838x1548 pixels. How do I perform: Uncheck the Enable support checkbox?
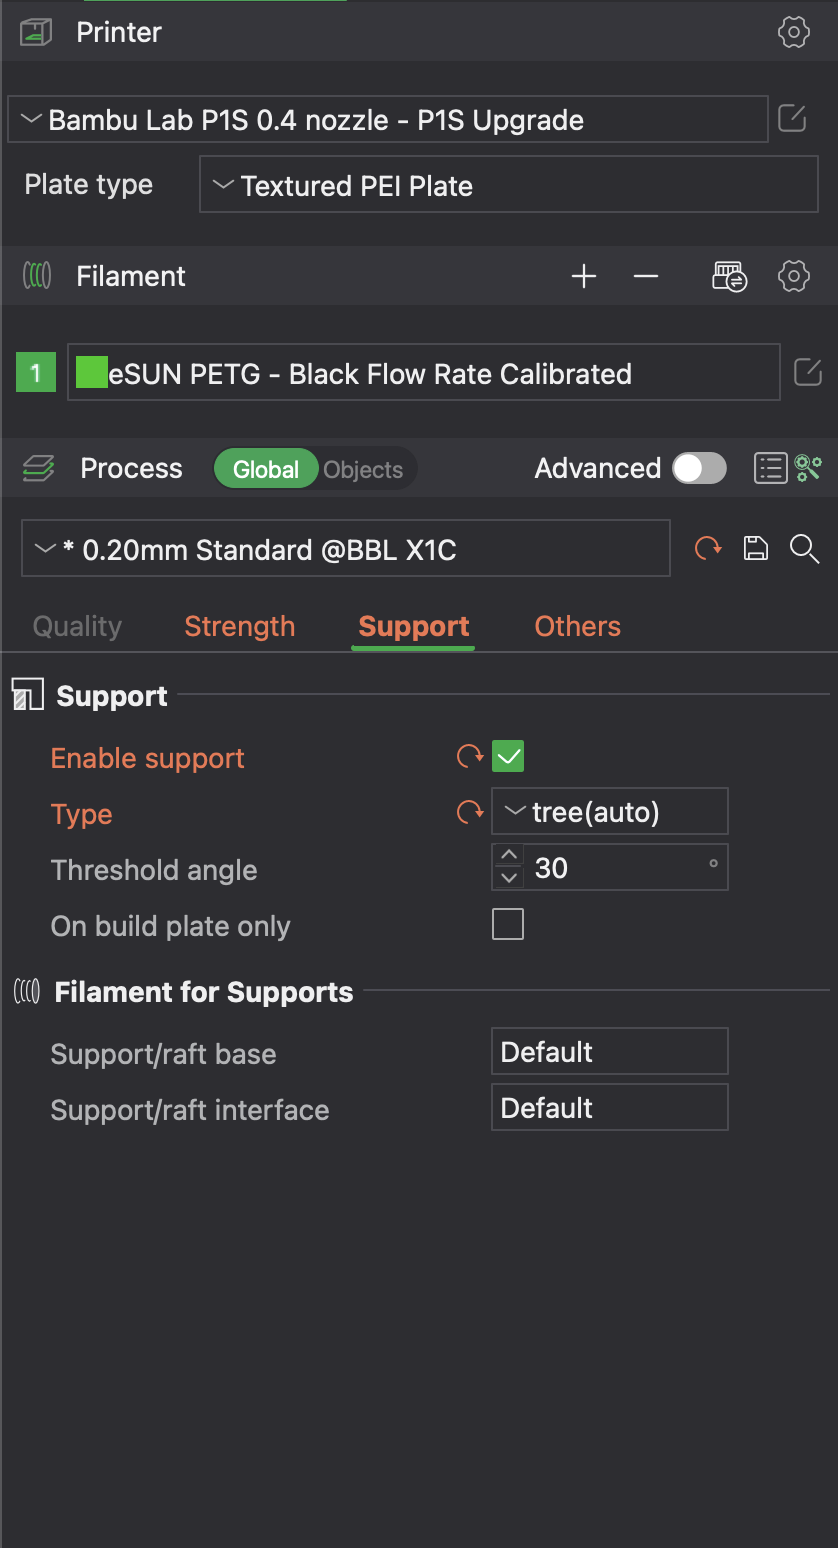[508, 757]
